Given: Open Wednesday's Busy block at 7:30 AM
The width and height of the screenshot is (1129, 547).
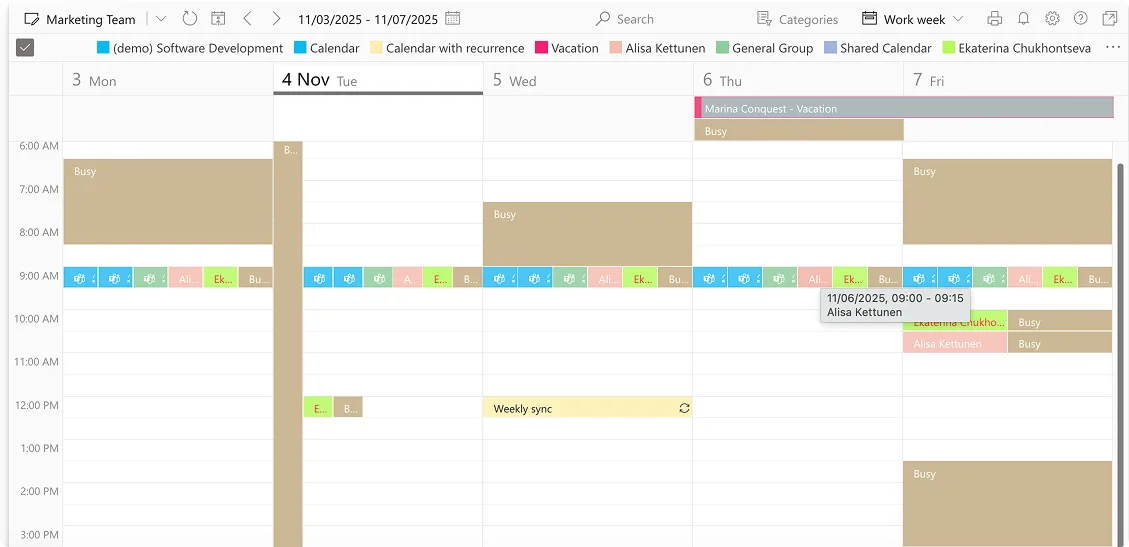Looking at the screenshot, I should (588, 234).
